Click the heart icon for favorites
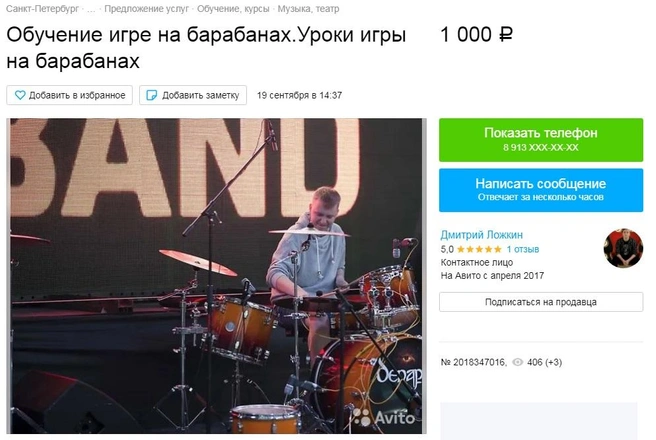The image size is (656, 440). (20, 95)
